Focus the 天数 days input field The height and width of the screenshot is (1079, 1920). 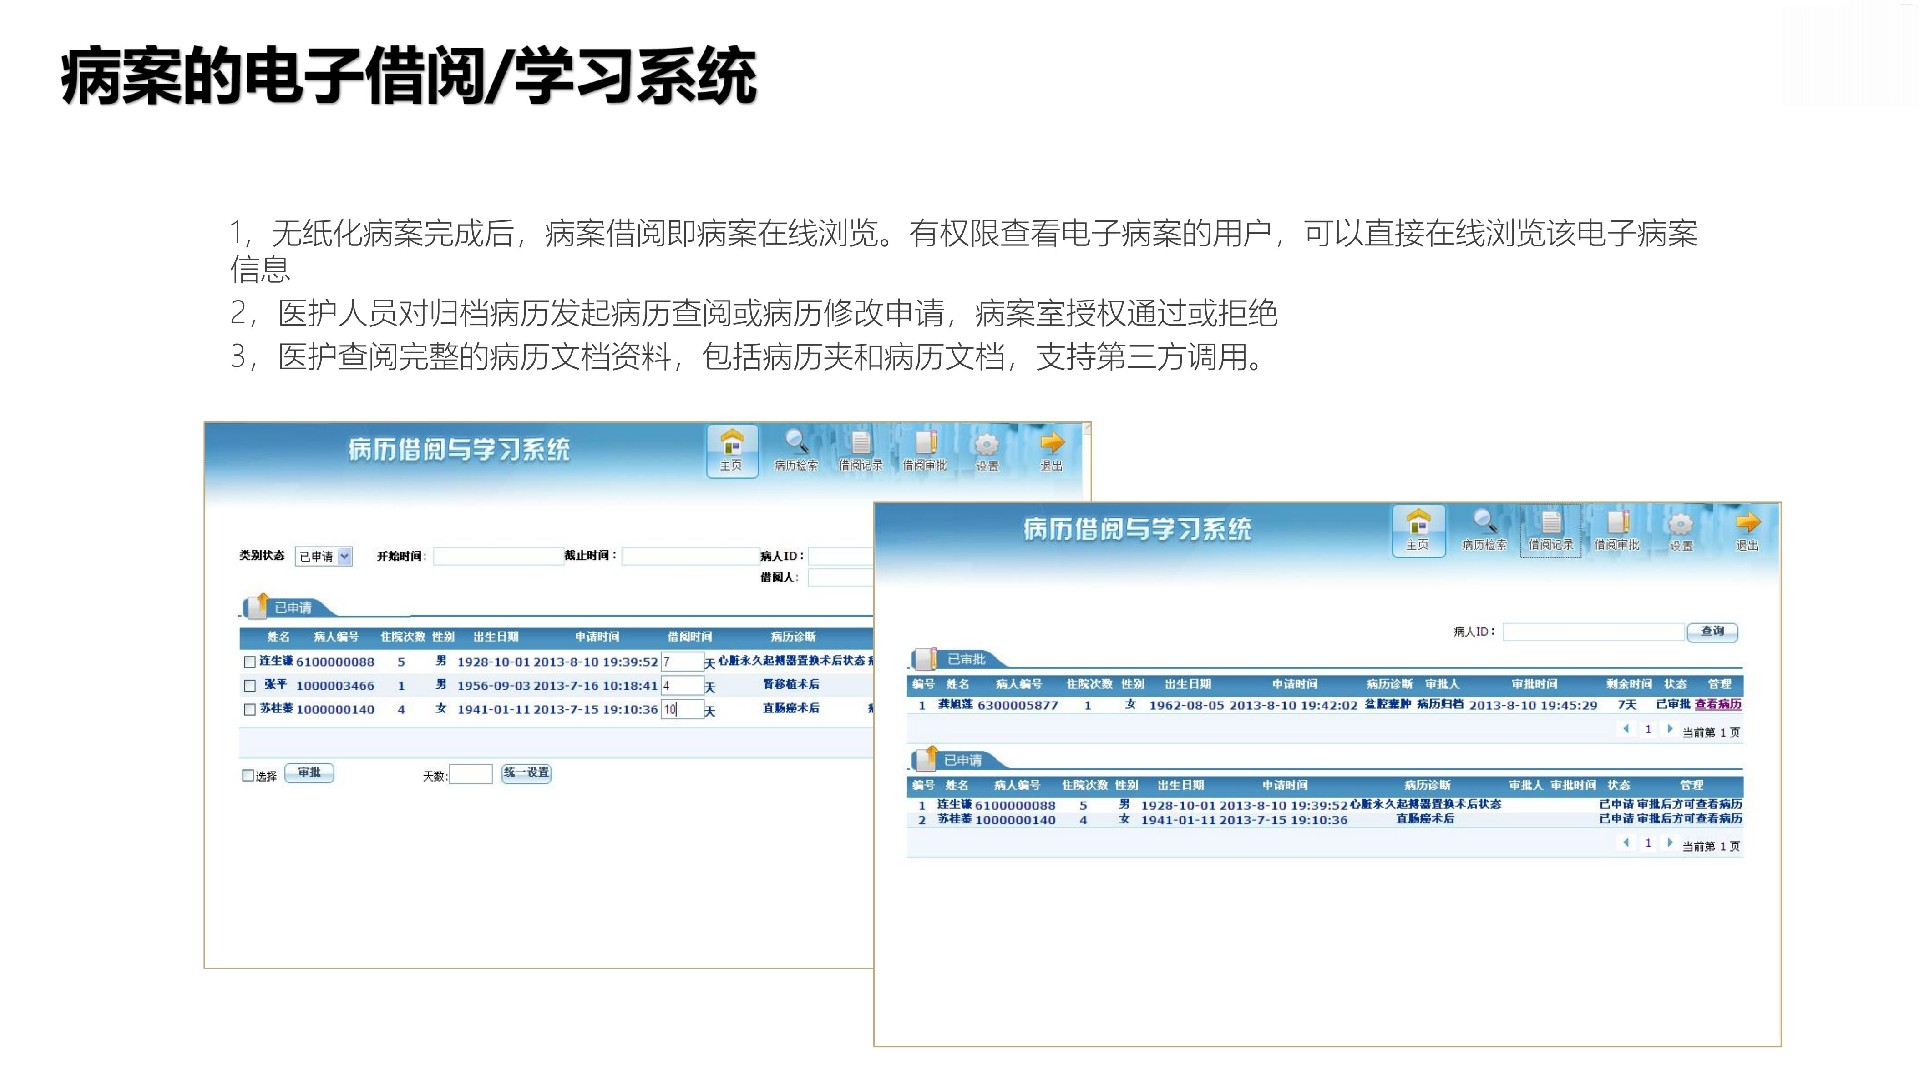click(x=470, y=775)
